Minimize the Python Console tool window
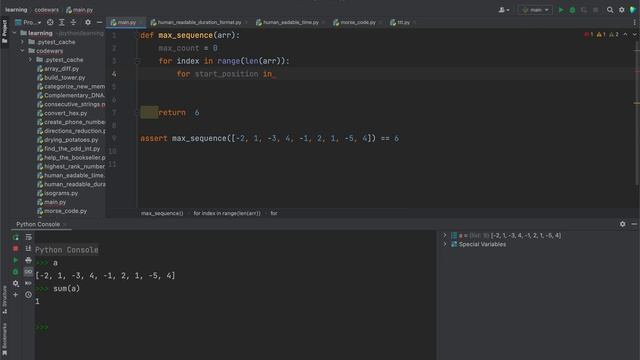The image size is (640, 360). click(634, 224)
